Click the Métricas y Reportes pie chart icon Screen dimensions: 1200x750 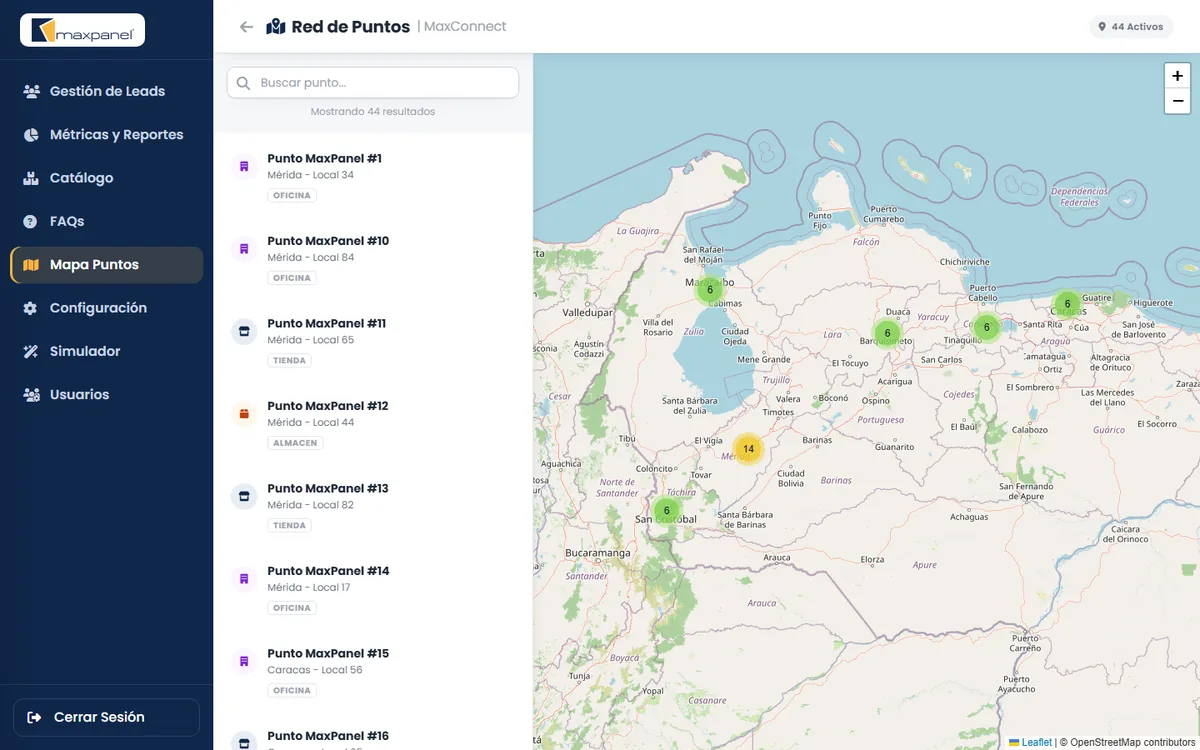(x=31, y=134)
